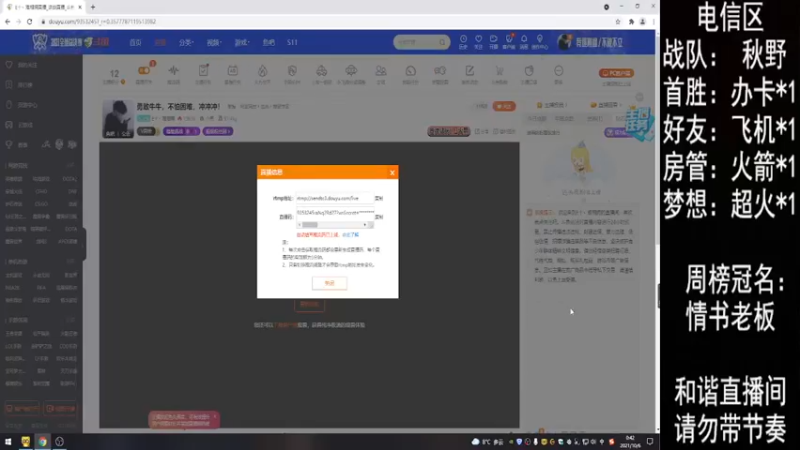Screen dimensions: 800x450
Task: Click the browser address bar
Action: point(327,21)
